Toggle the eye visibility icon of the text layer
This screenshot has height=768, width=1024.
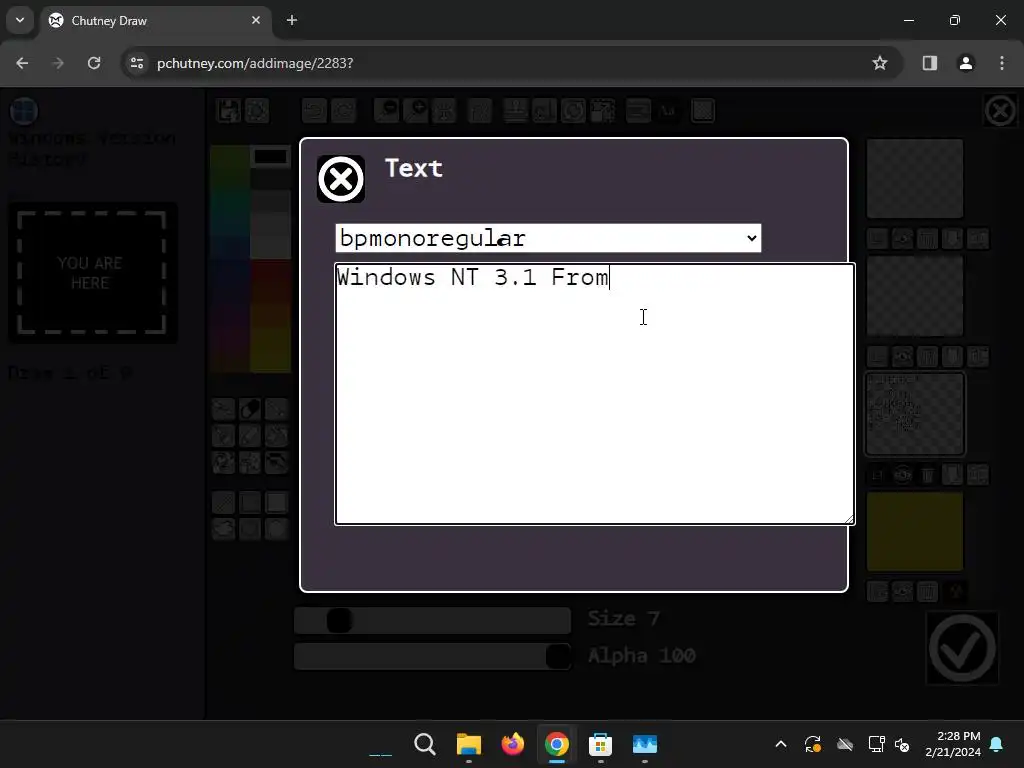point(903,475)
